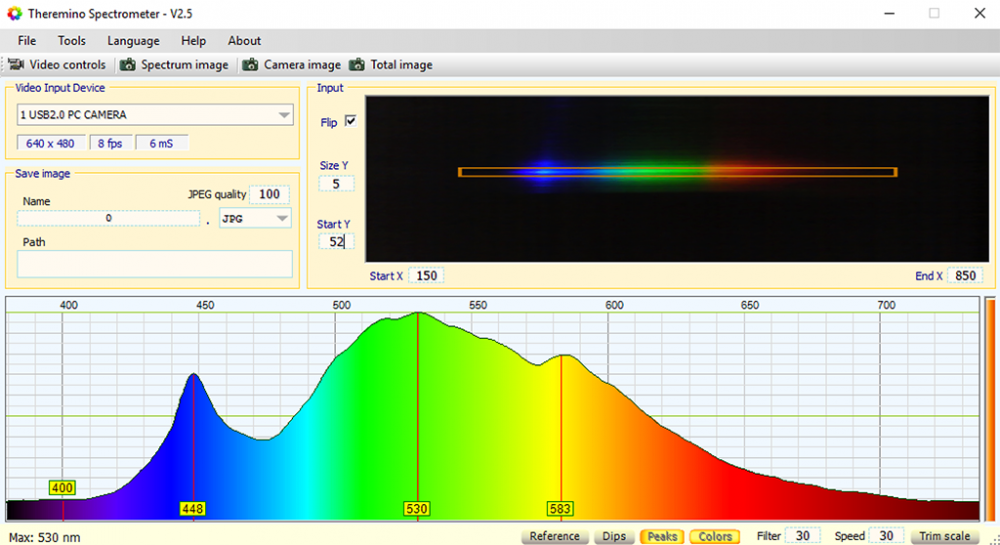Click the 400 nm marker label
The height and width of the screenshot is (545, 1000).
[62, 488]
